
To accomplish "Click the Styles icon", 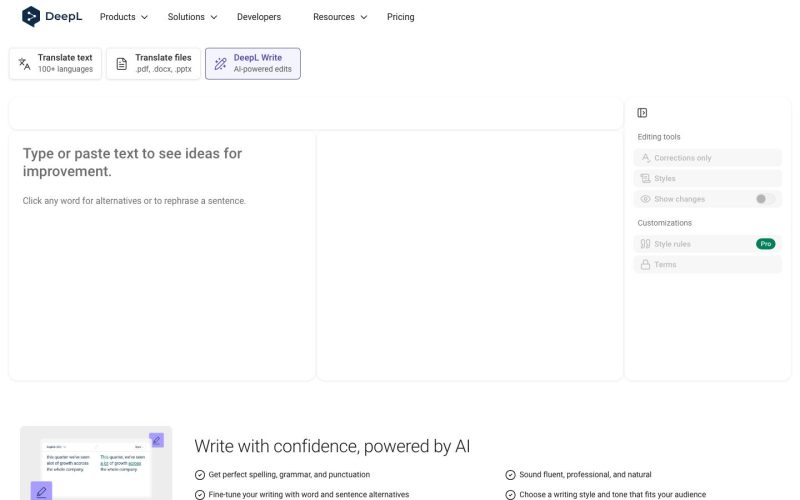I will 645,178.
